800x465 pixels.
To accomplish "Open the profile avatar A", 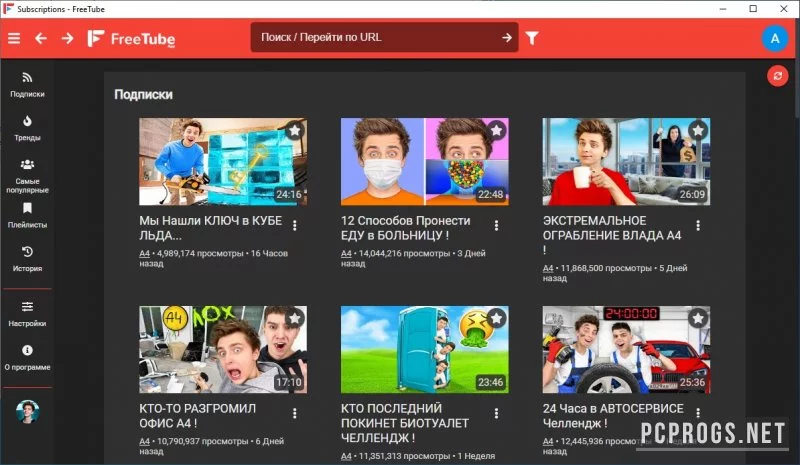I will pyautogui.click(x=774, y=38).
